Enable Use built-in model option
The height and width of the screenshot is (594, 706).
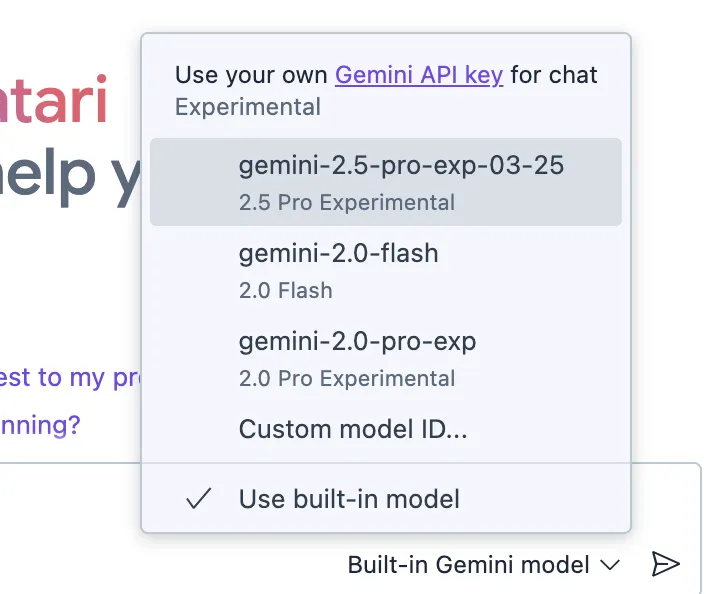pyautogui.click(x=349, y=499)
